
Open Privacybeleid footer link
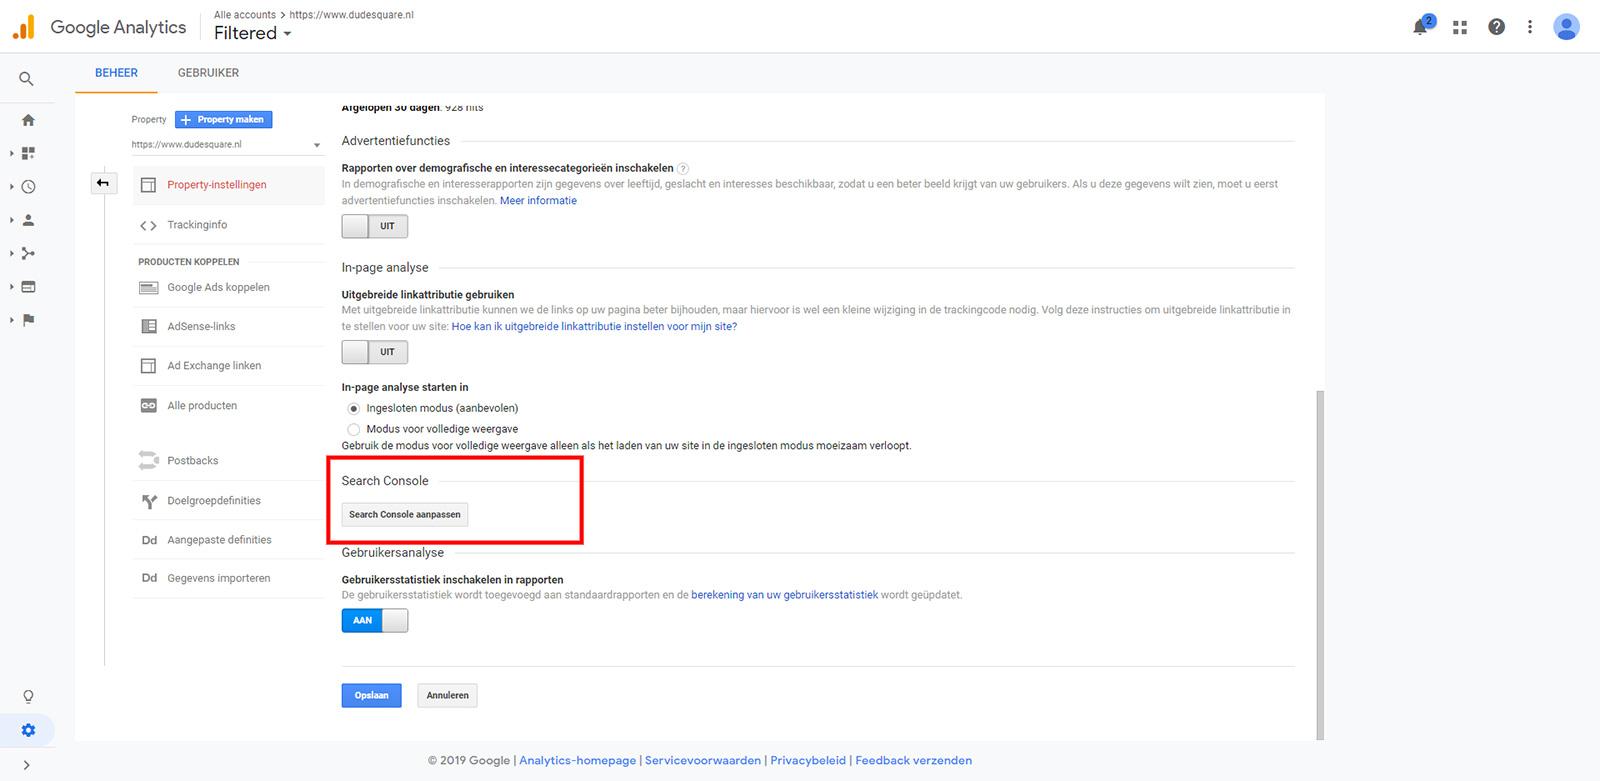808,761
